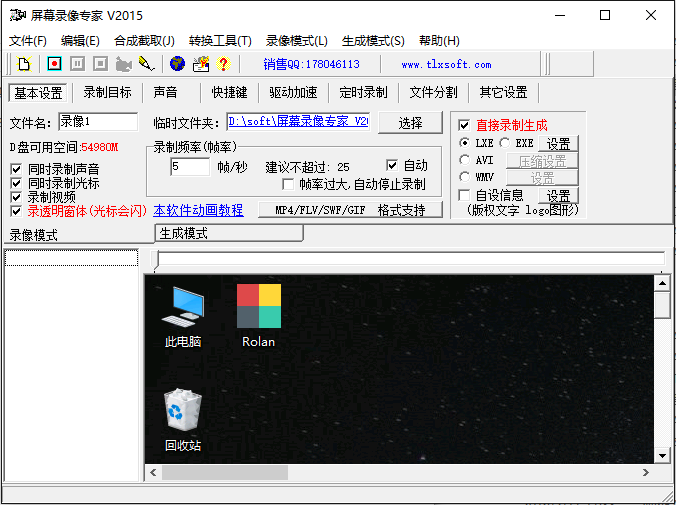Click the 回收站 recycle bin icon in preview
The height and width of the screenshot is (505, 676).
click(x=183, y=420)
